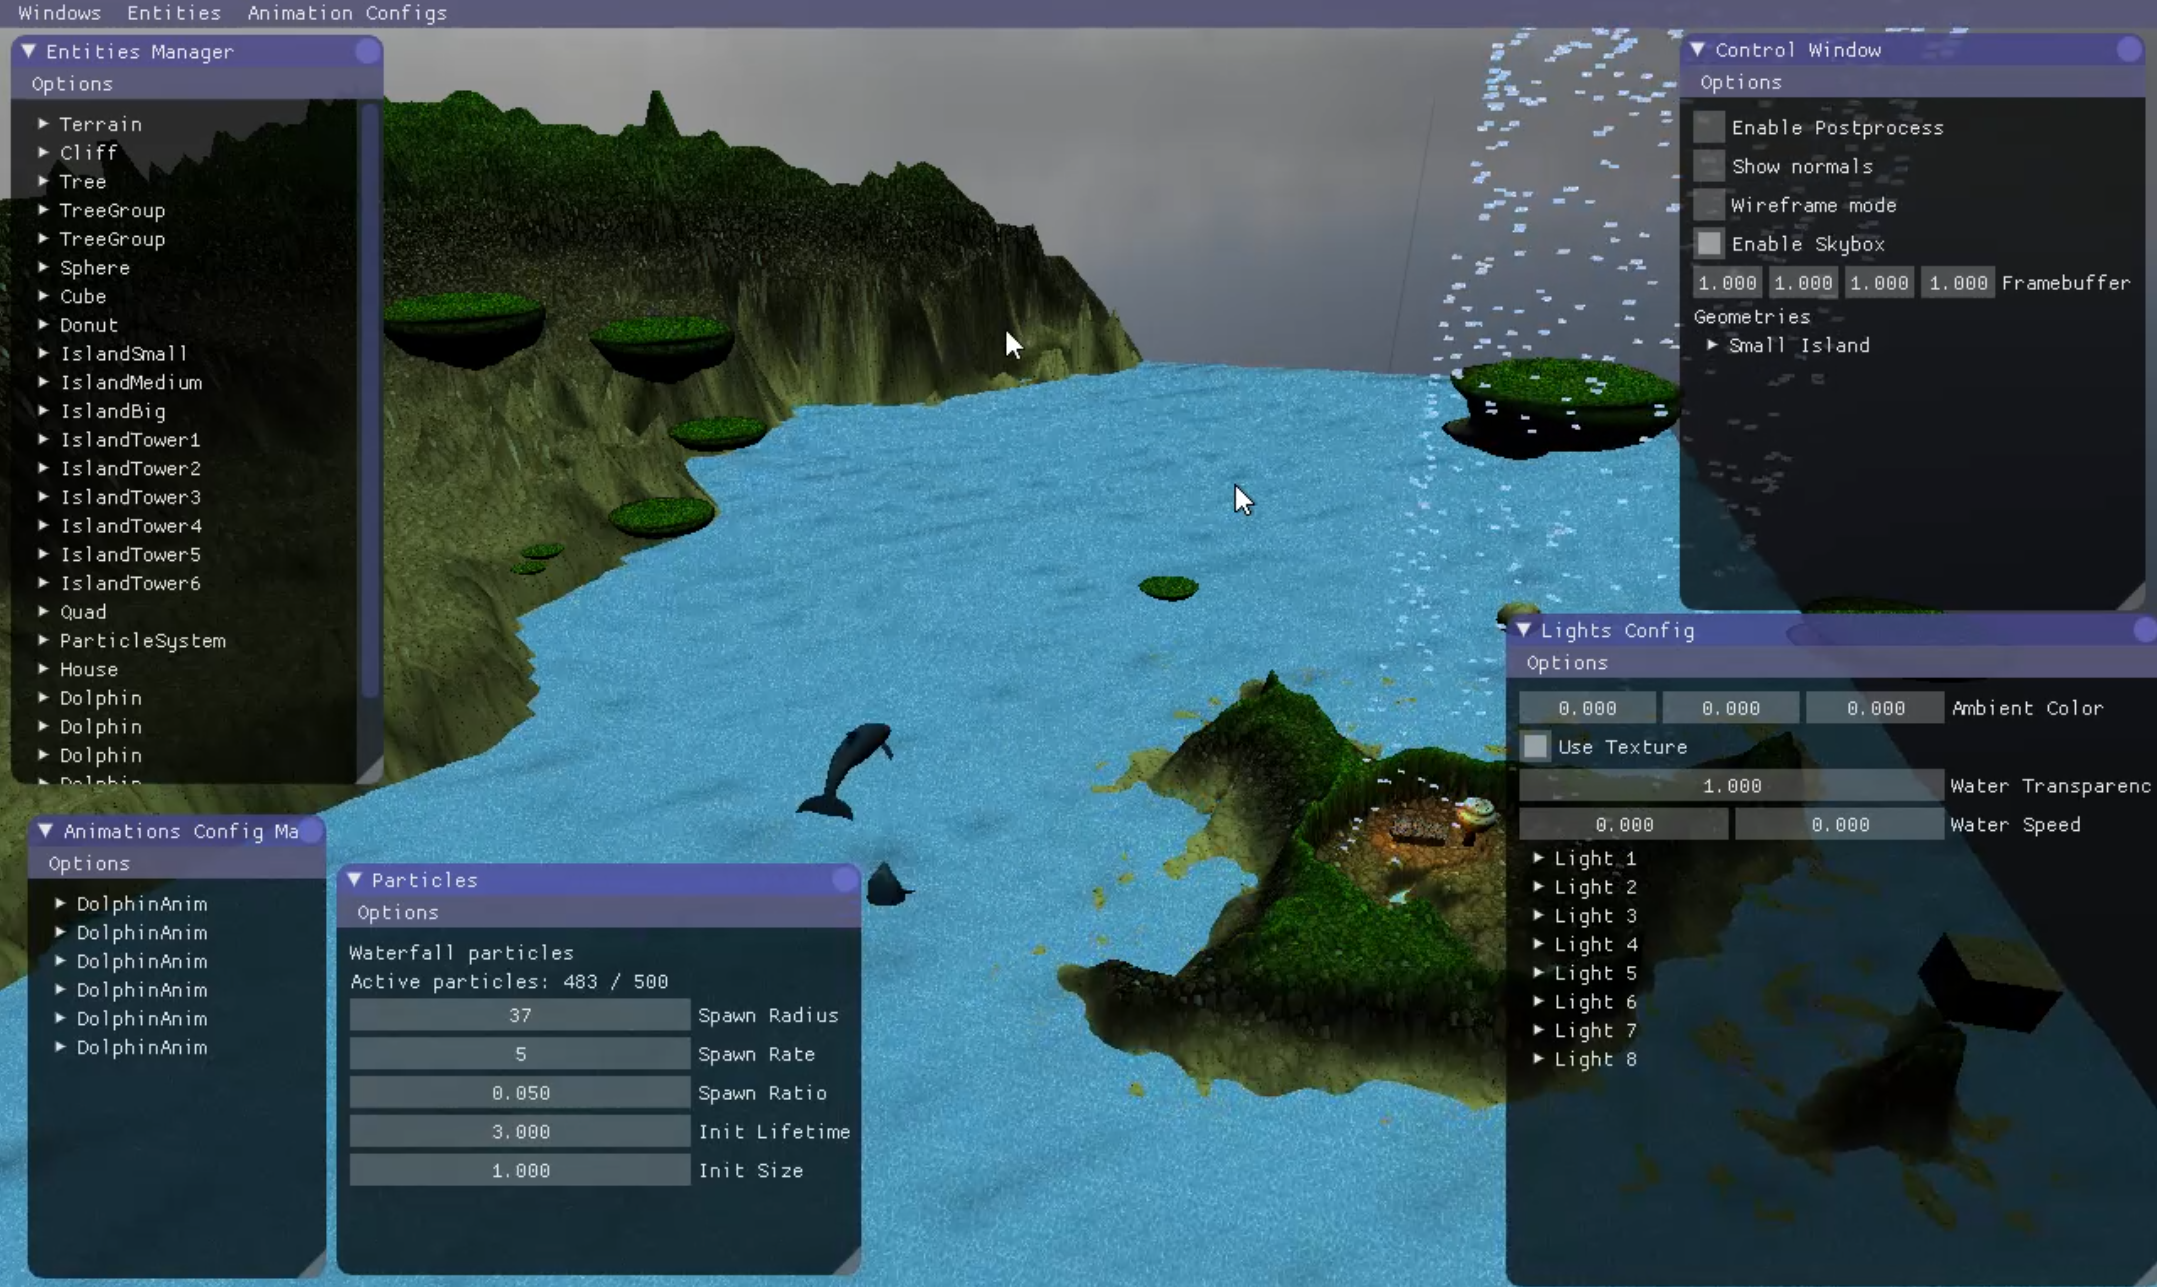
Task: Toggle Wireframe mode checkbox
Action: [x=1709, y=205]
